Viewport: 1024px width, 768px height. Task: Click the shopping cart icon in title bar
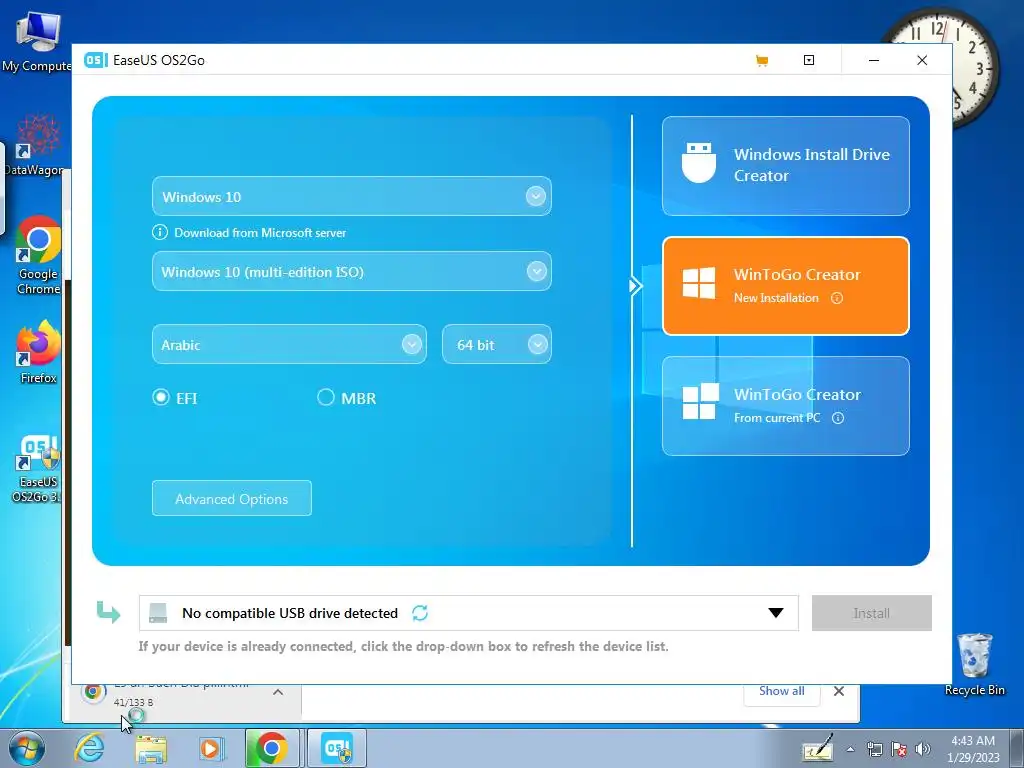[x=761, y=61]
